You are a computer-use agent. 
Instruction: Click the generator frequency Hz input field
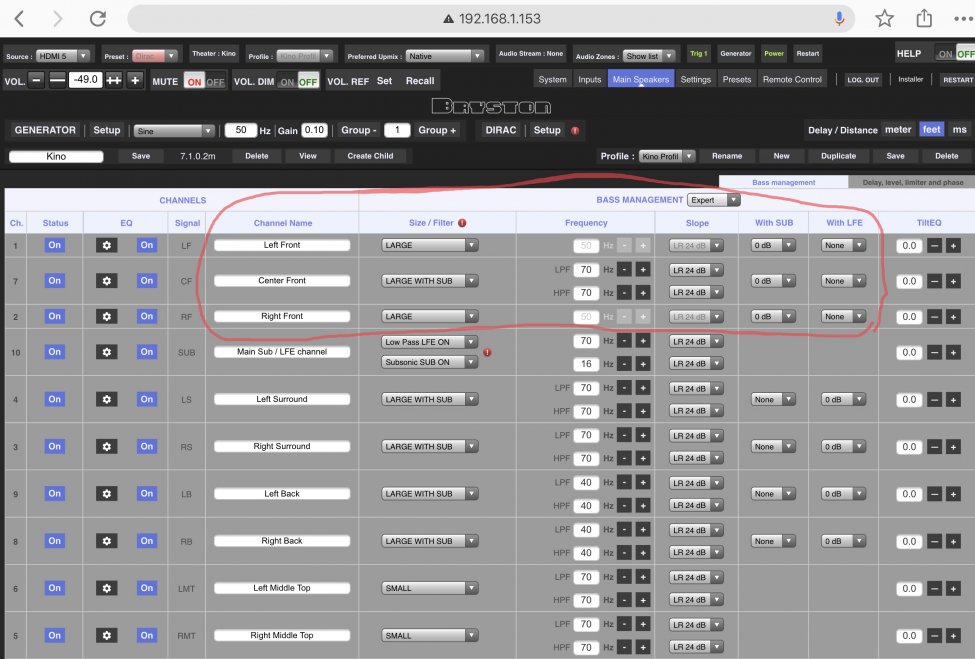coord(240,130)
